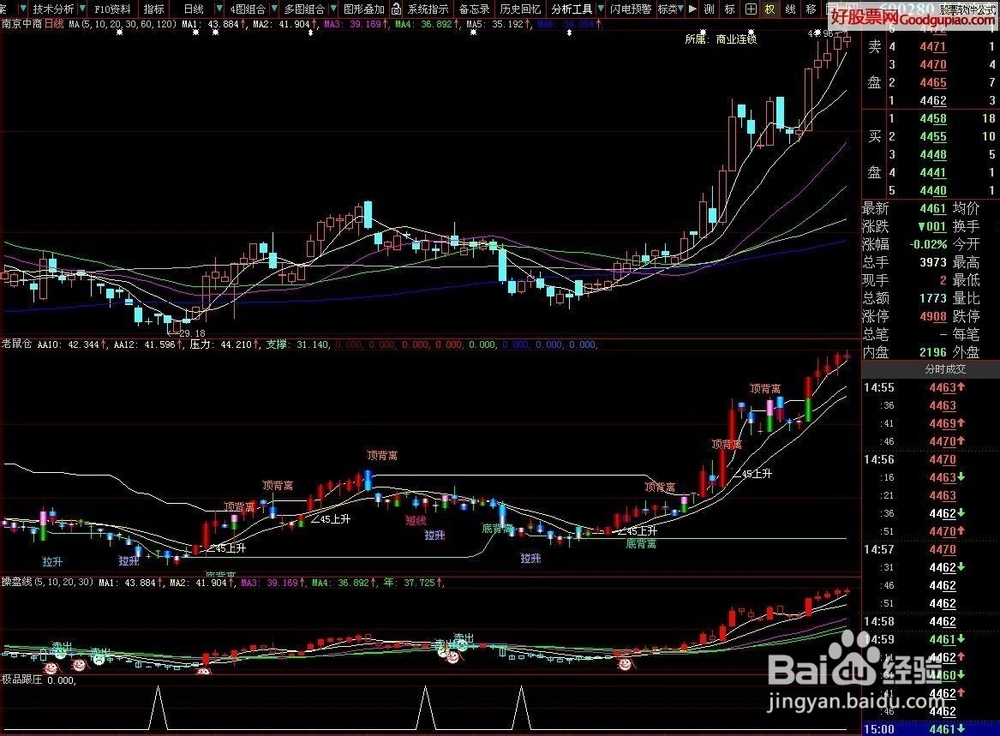
Task: Open the F10资料 page
Action: (x=112, y=9)
